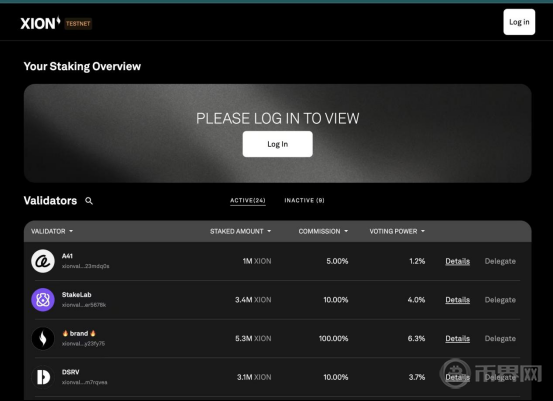The height and width of the screenshot is (401, 553).
Task: Click Log in button in header
Action: click(x=519, y=22)
